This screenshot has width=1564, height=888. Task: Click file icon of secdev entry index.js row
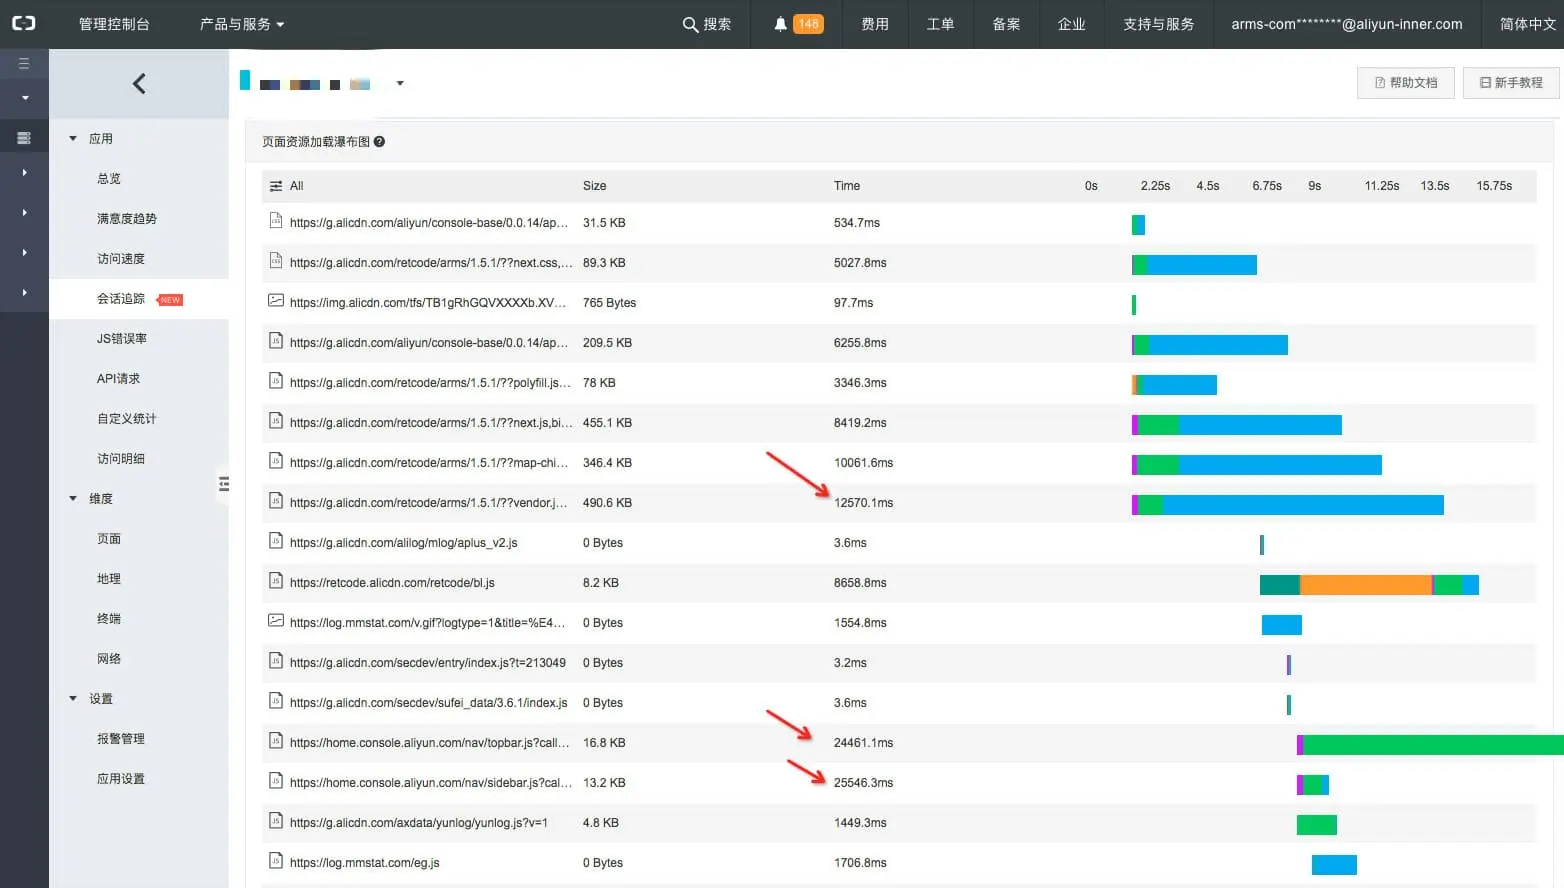click(276, 661)
